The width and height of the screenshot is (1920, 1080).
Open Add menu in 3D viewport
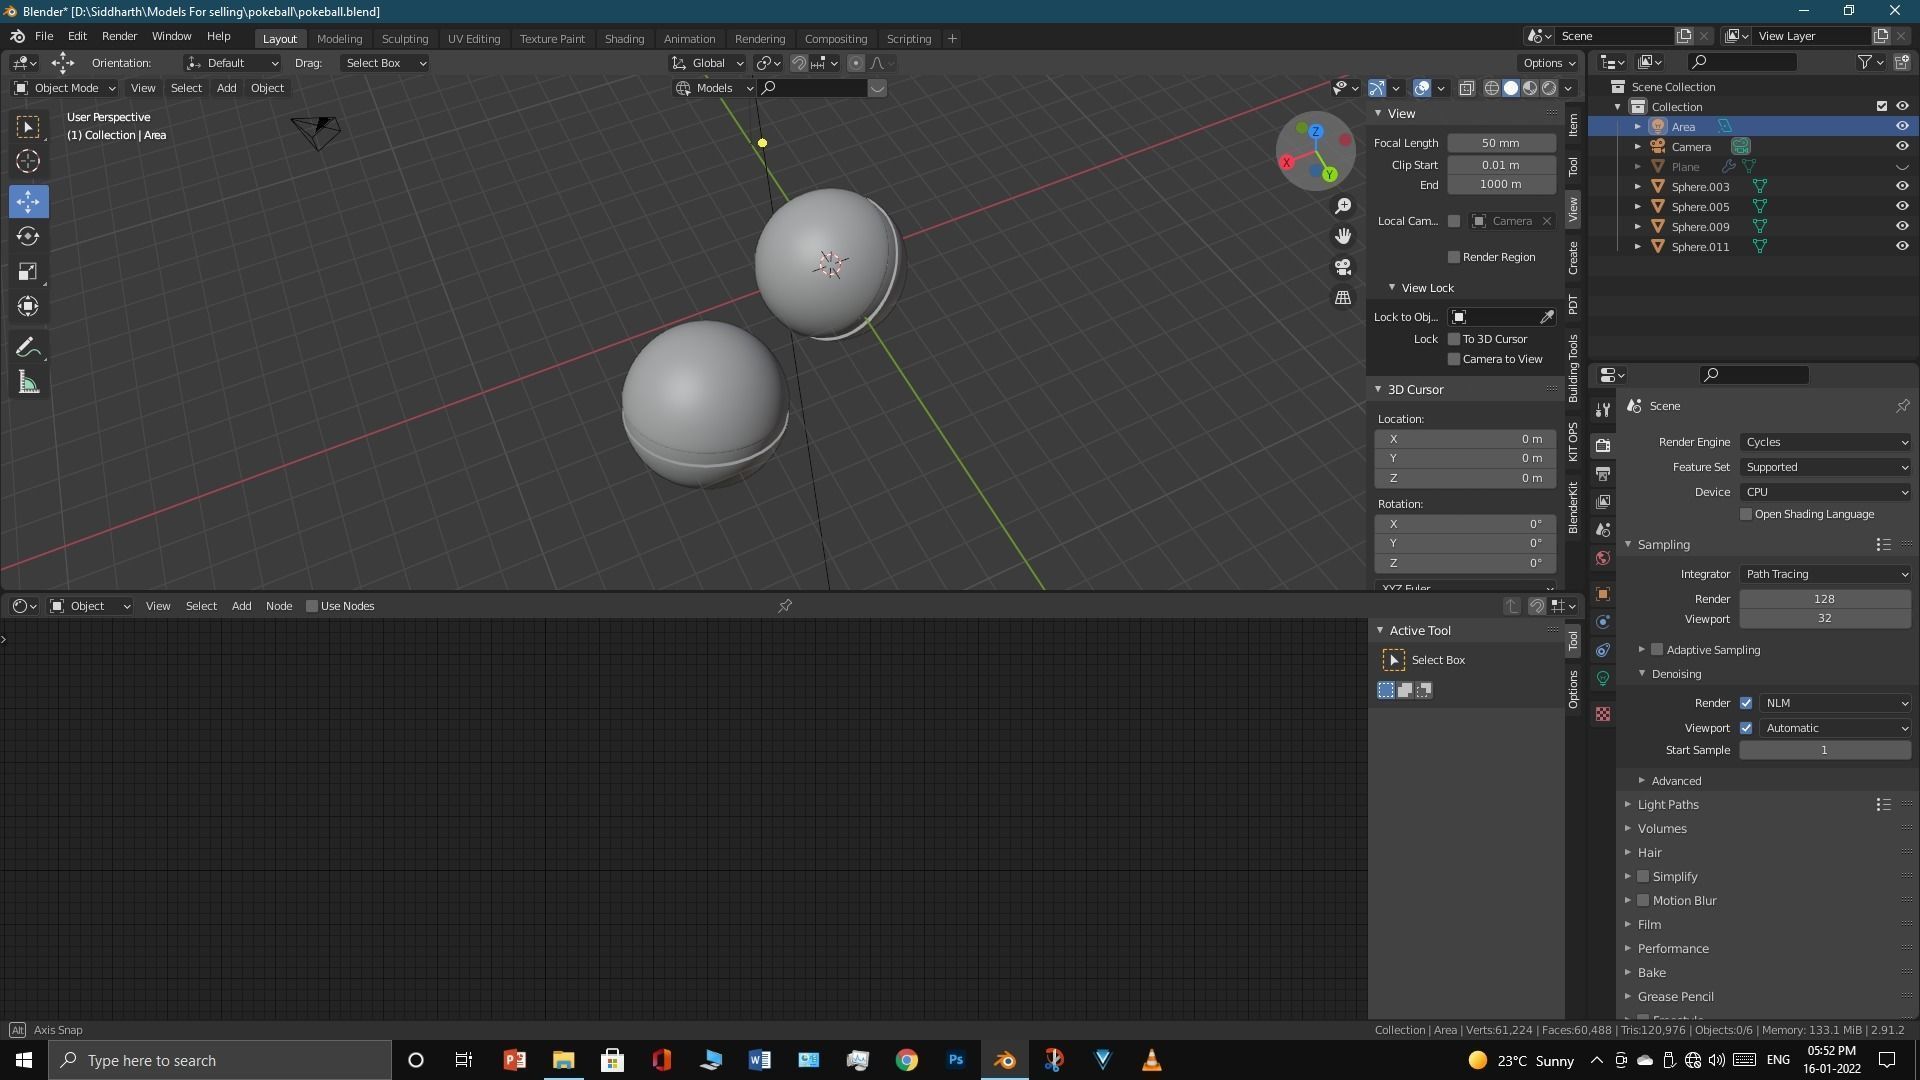226,88
